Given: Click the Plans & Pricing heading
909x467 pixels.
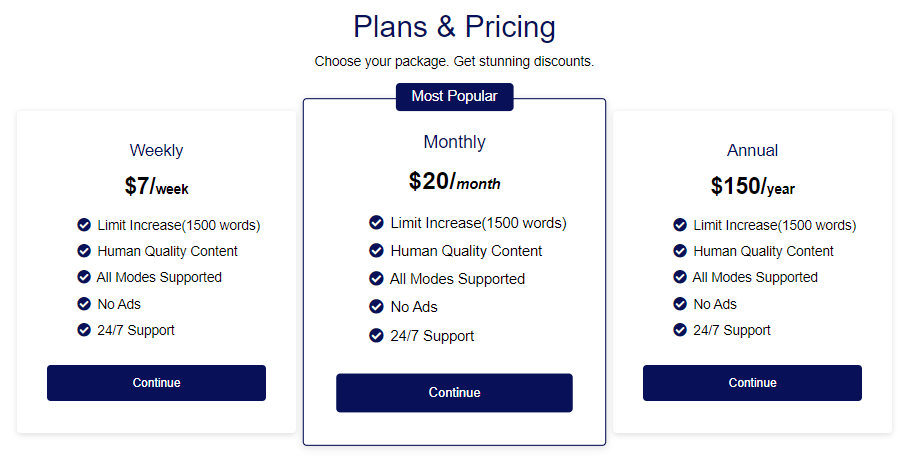Looking at the screenshot, I should point(454,27).
